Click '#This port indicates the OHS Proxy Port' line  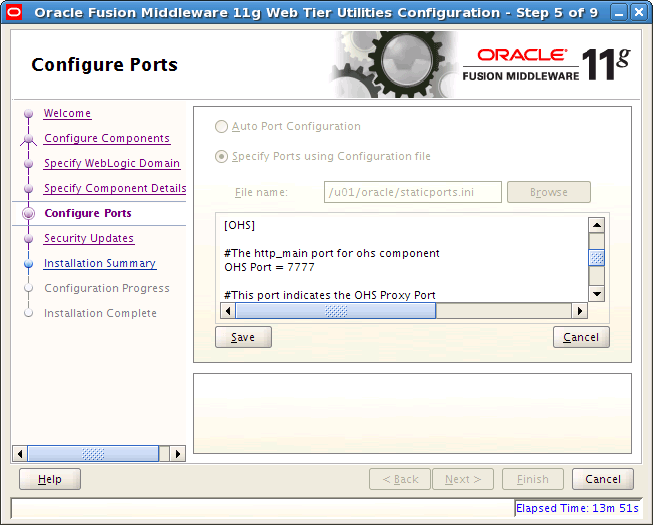(329, 295)
